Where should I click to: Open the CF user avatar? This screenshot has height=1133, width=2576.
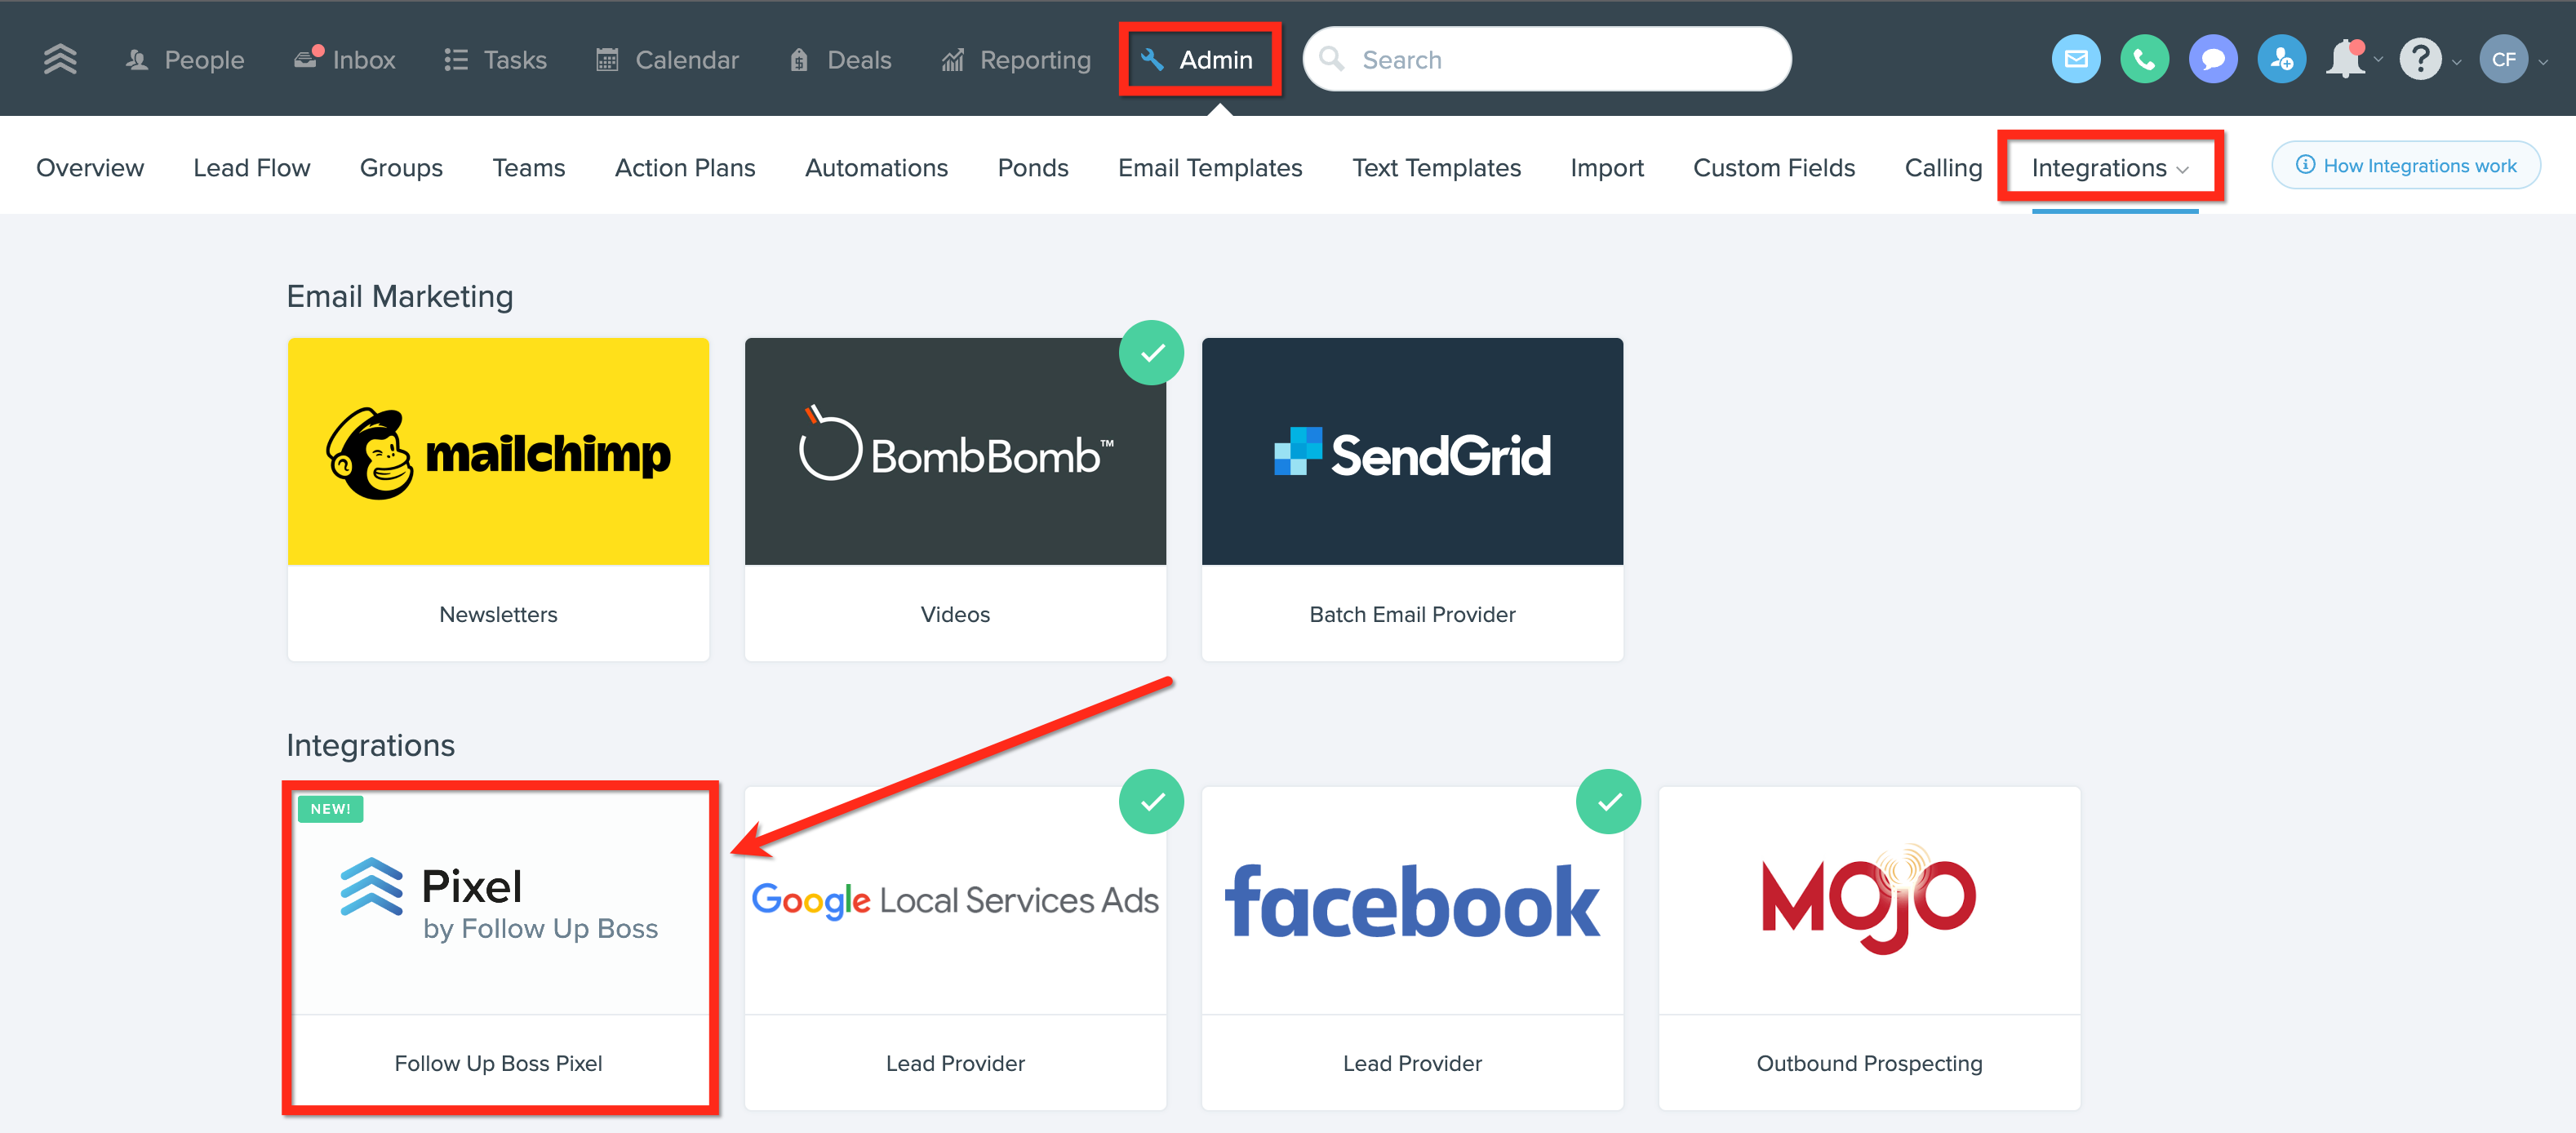[2503, 60]
